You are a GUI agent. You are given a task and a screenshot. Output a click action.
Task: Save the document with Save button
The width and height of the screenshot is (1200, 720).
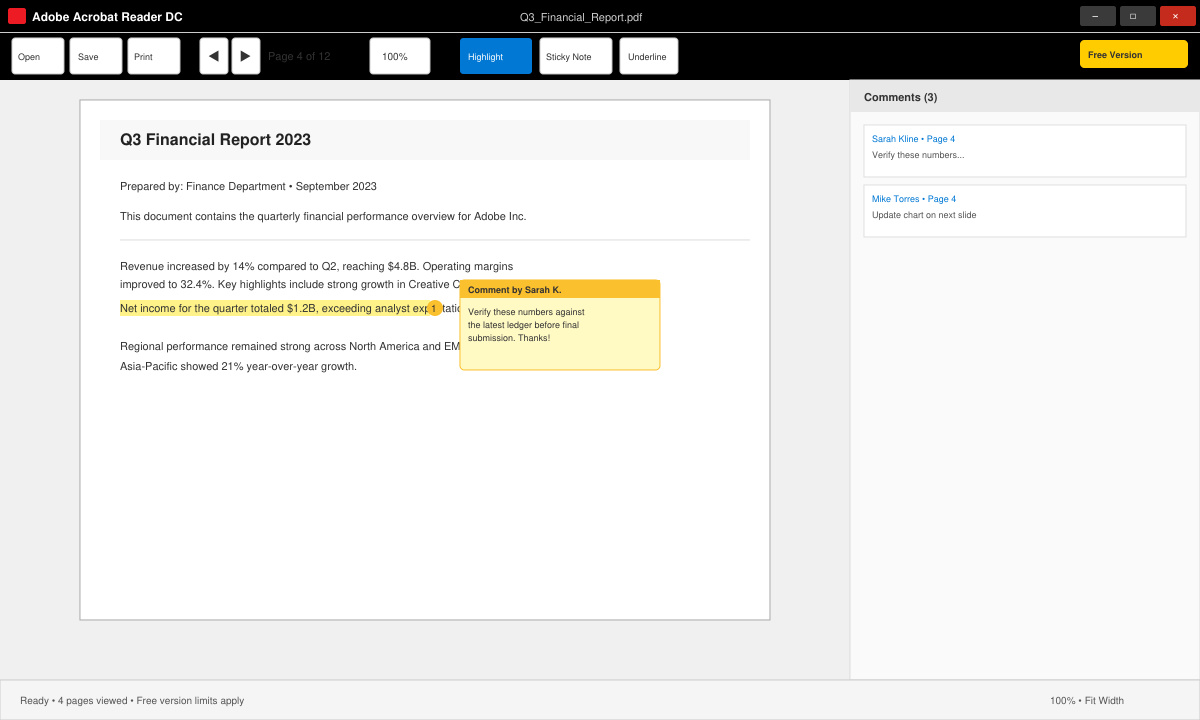(x=96, y=56)
